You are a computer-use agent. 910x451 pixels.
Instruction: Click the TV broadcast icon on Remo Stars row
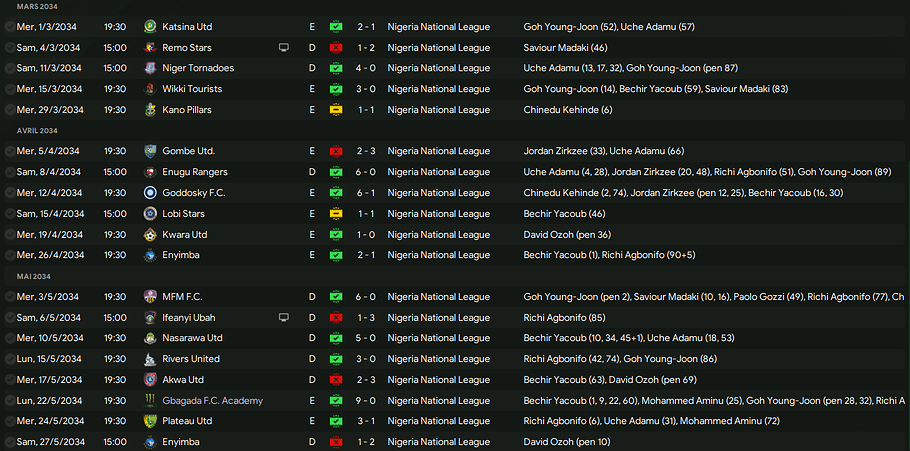284,47
